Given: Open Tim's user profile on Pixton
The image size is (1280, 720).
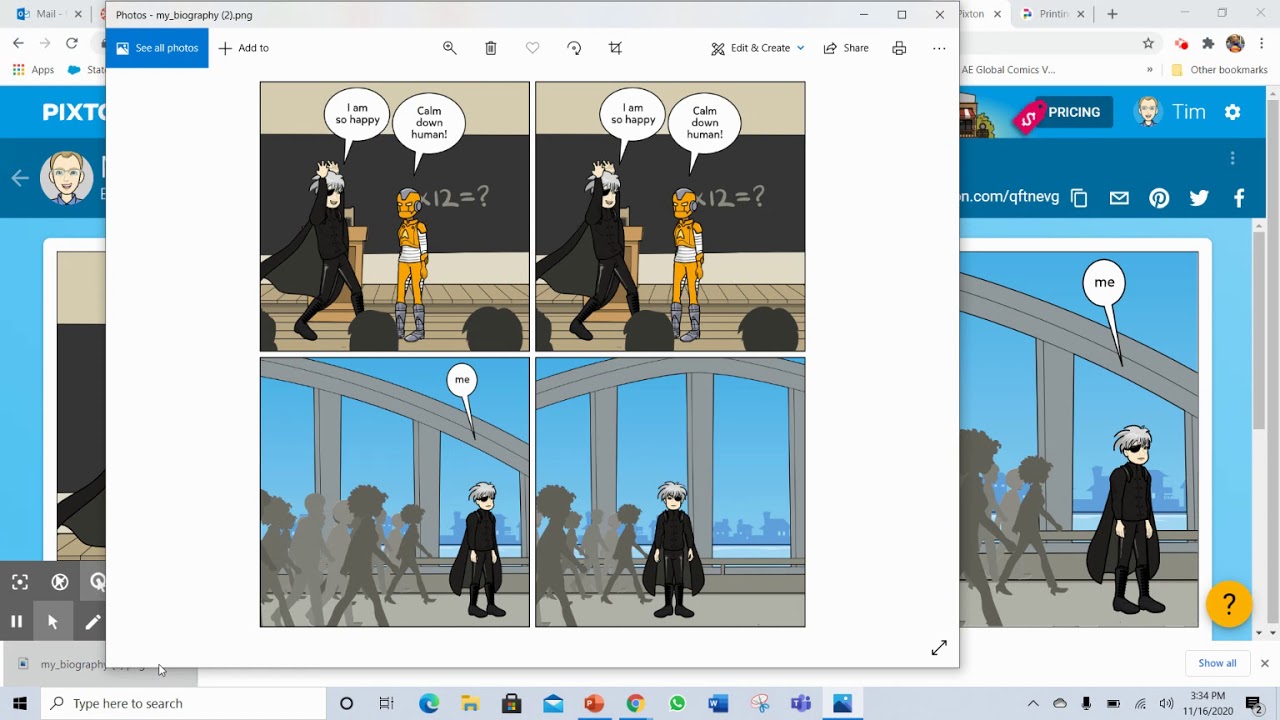Looking at the screenshot, I should [x=1170, y=112].
